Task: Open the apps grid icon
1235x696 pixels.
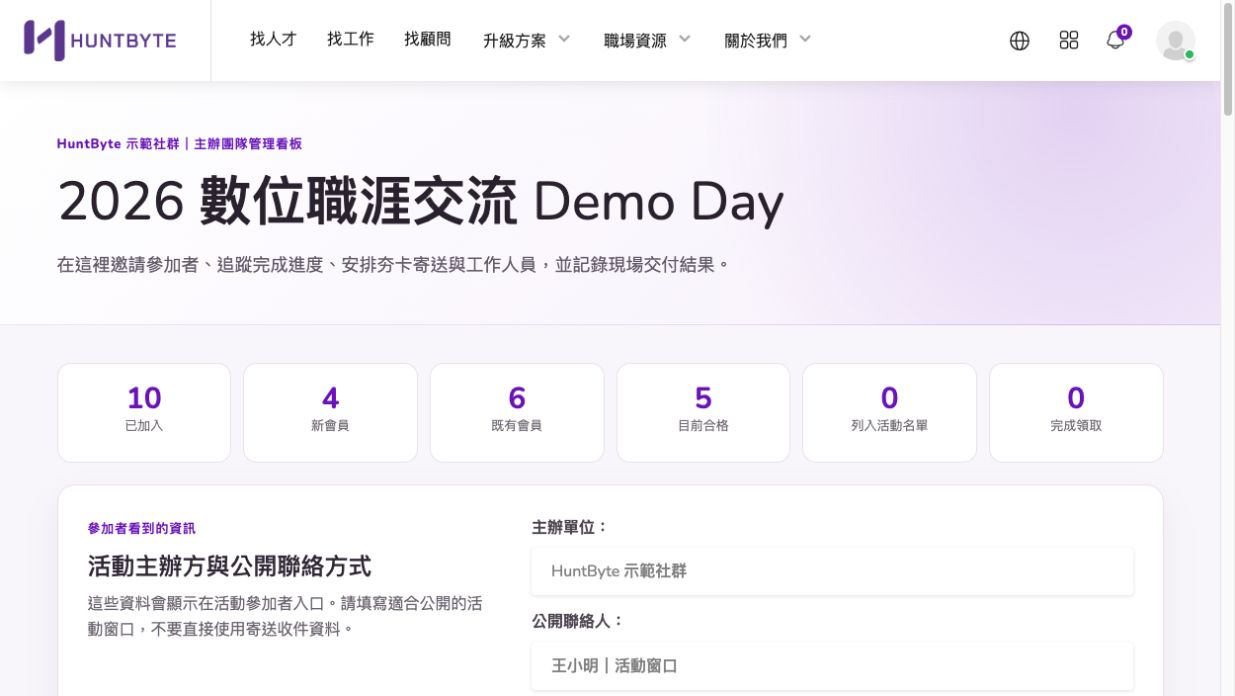Action: coord(1069,40)
